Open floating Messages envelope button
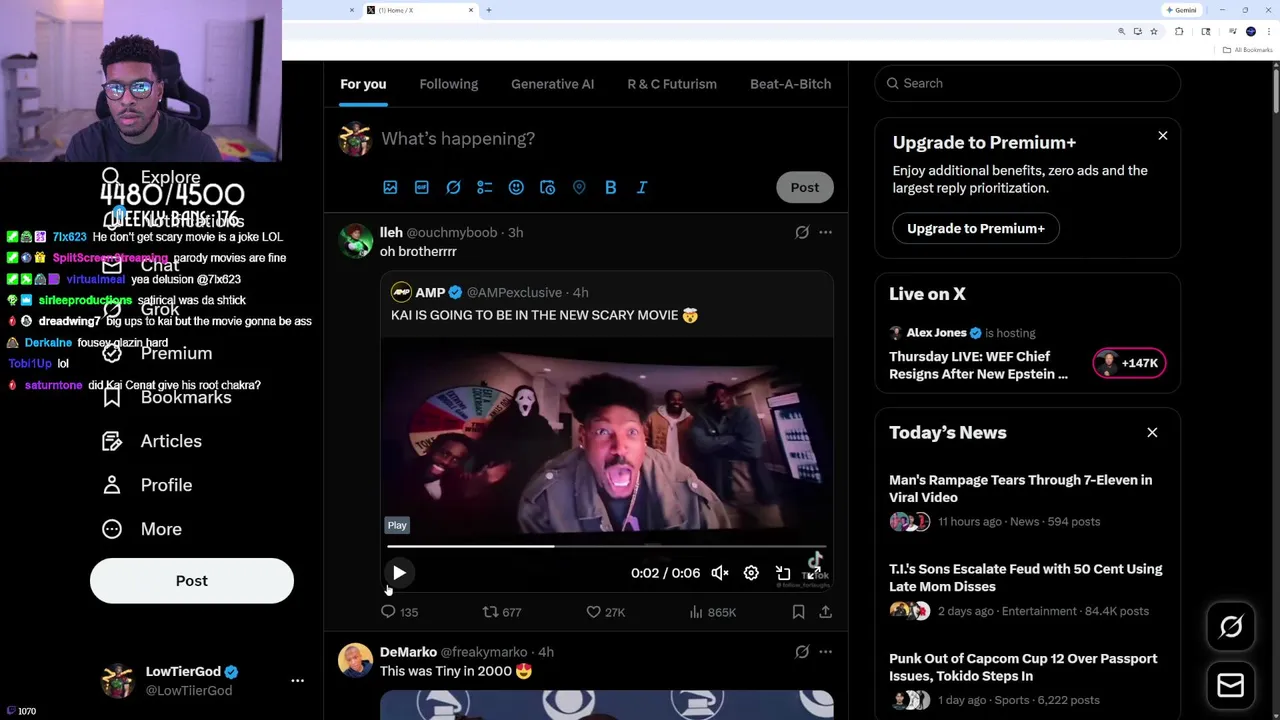 (x=1231, y=685)
